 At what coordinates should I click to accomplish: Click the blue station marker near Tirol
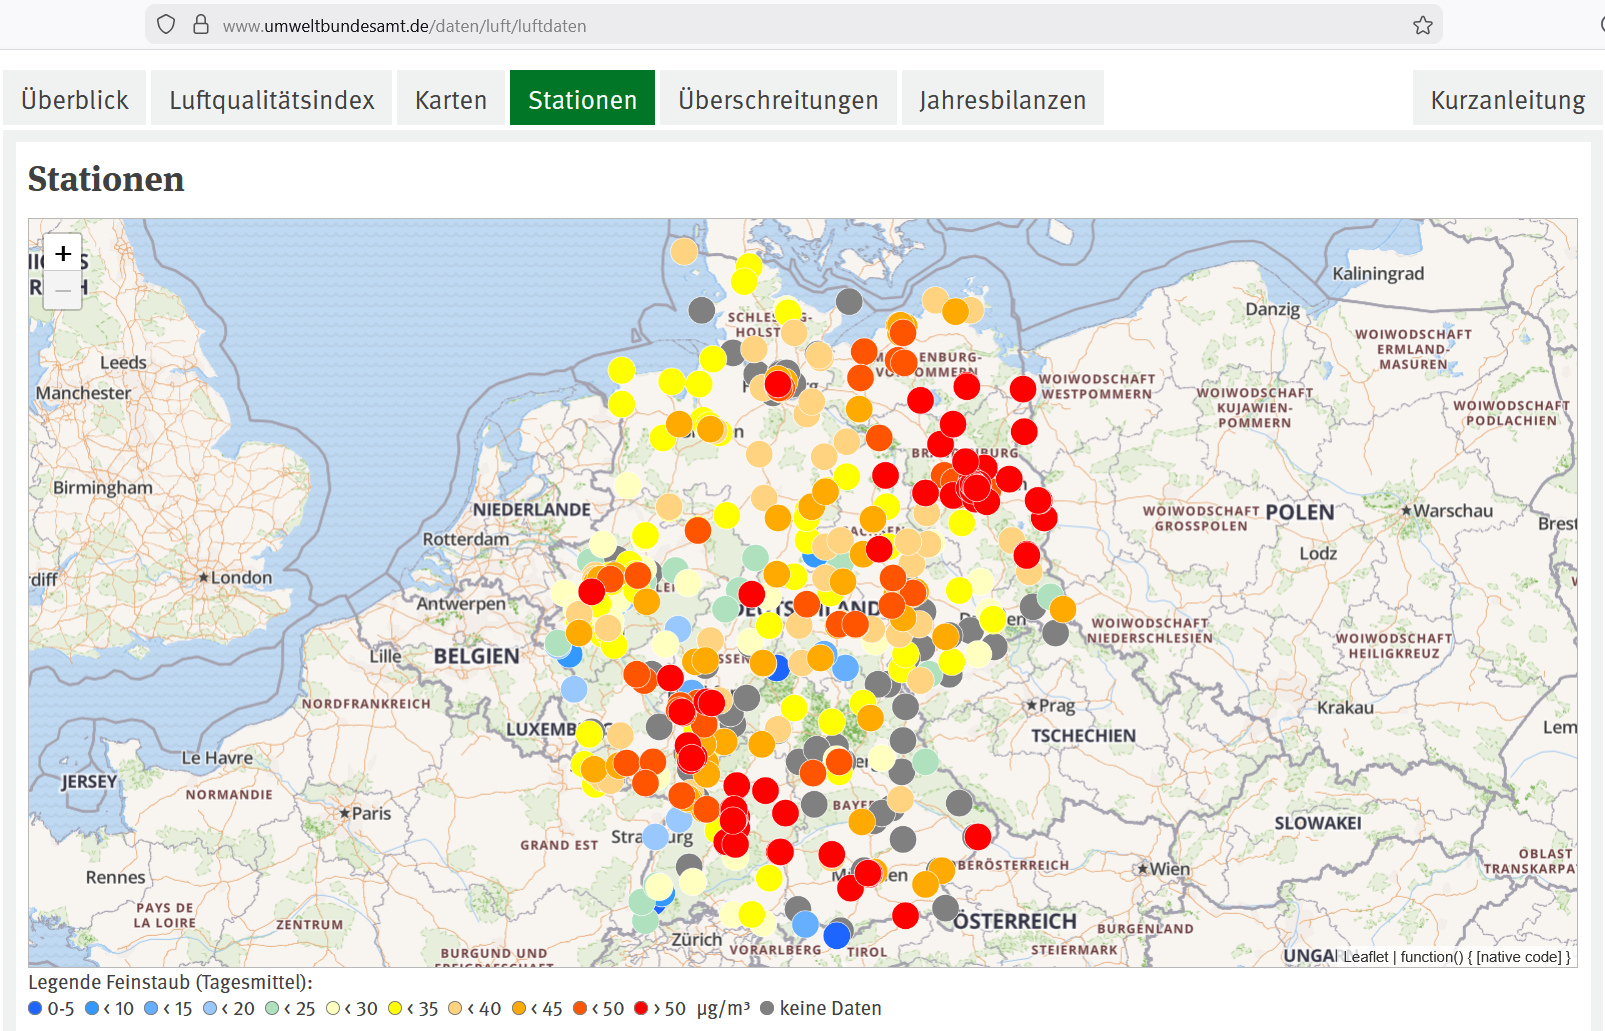point(836,935)
